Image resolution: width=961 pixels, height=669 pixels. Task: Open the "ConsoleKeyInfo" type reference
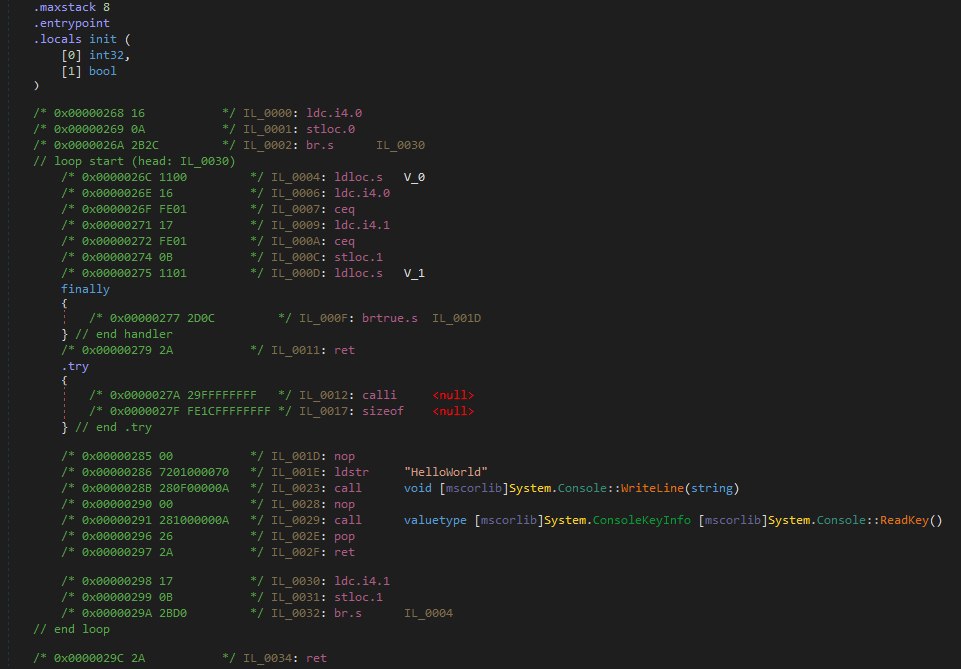coord(642,520)
